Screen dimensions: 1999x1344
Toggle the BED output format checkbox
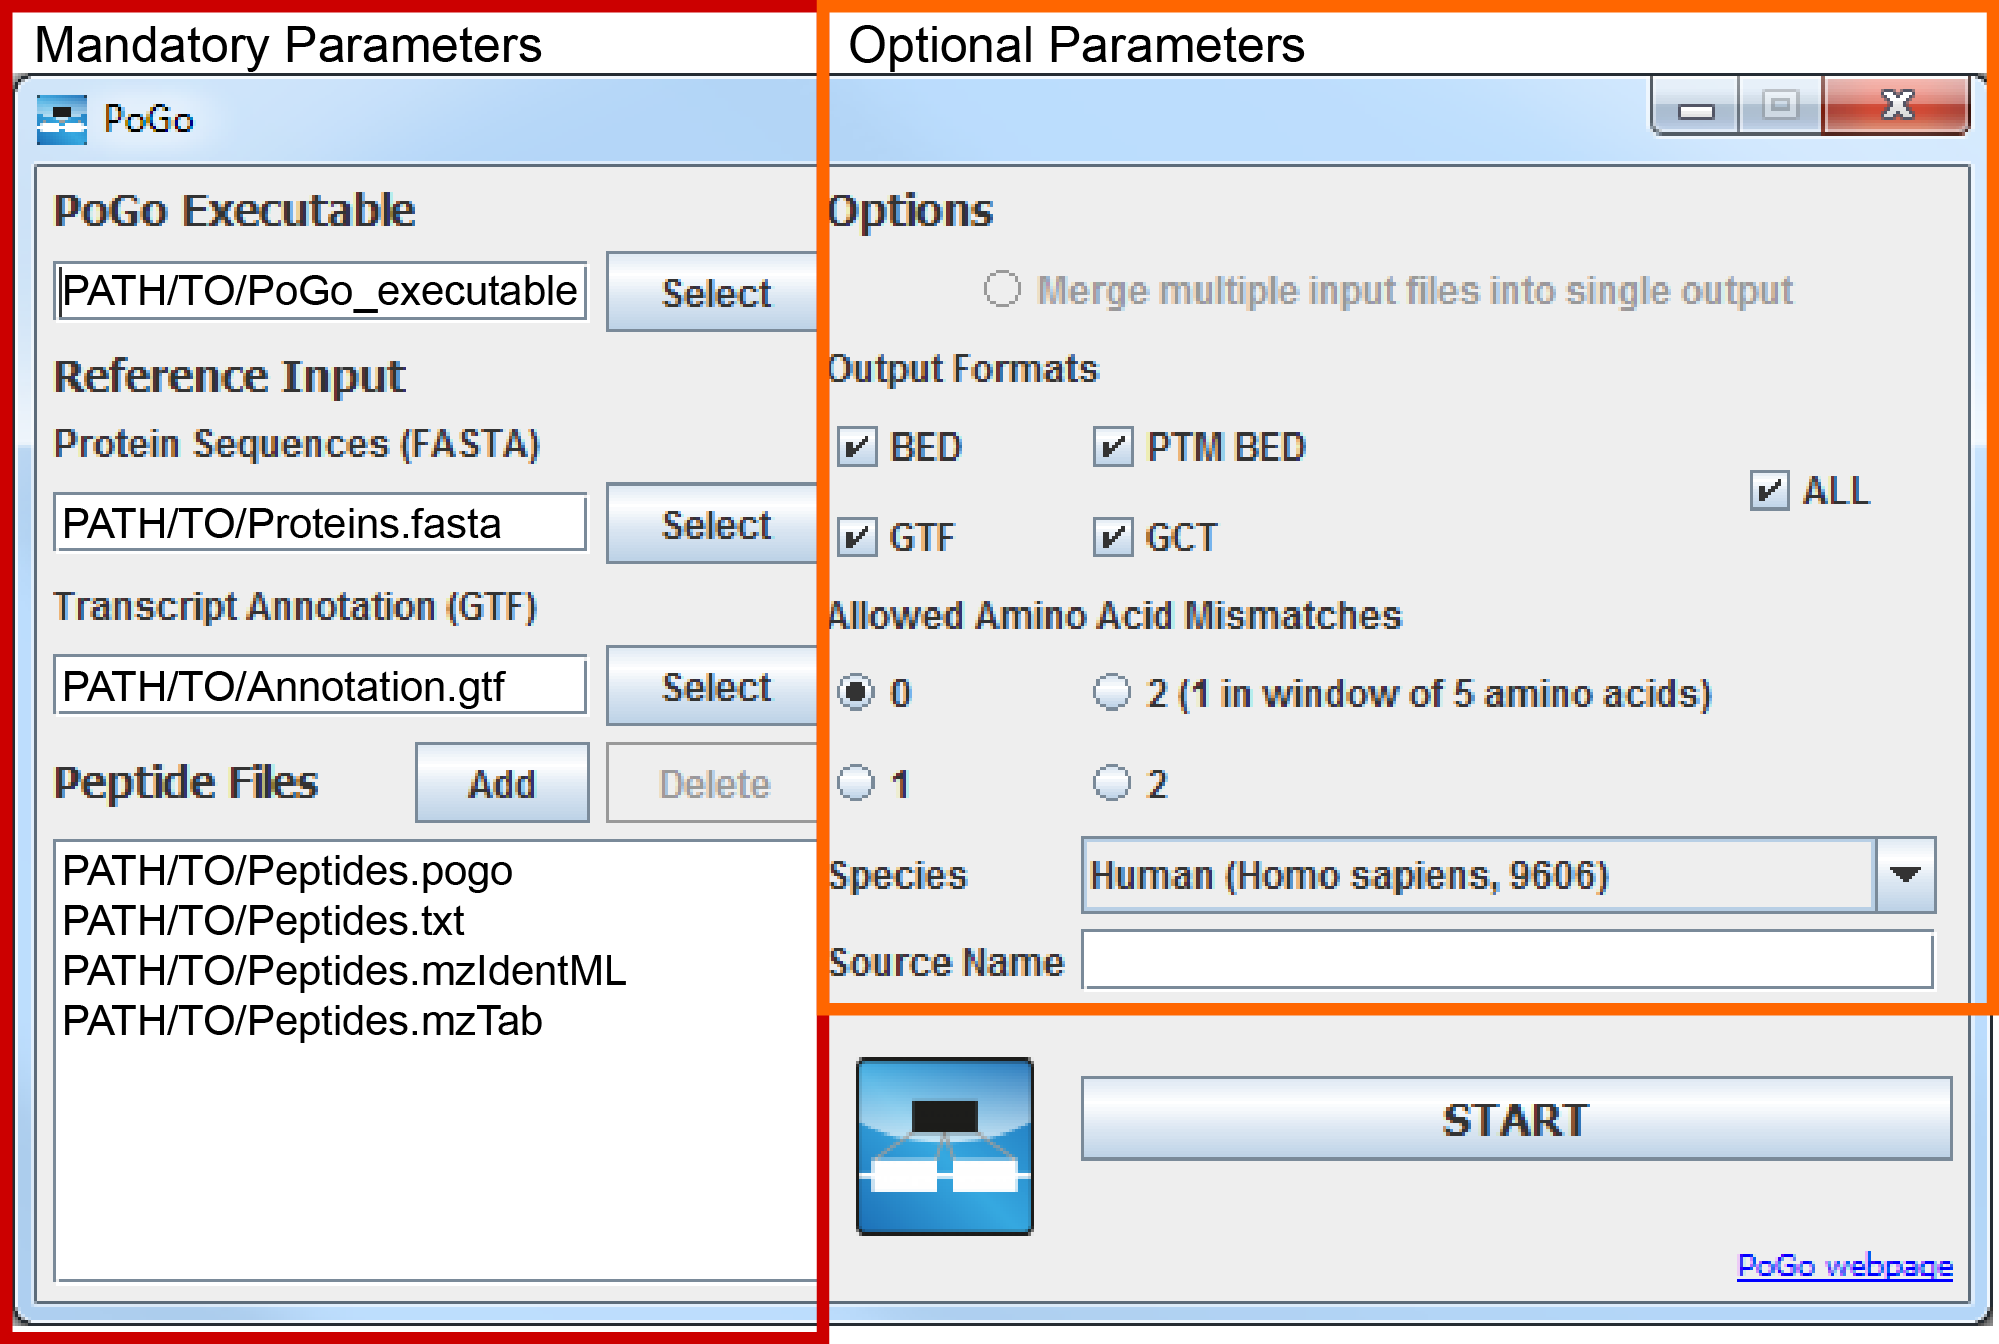[857, 447]
